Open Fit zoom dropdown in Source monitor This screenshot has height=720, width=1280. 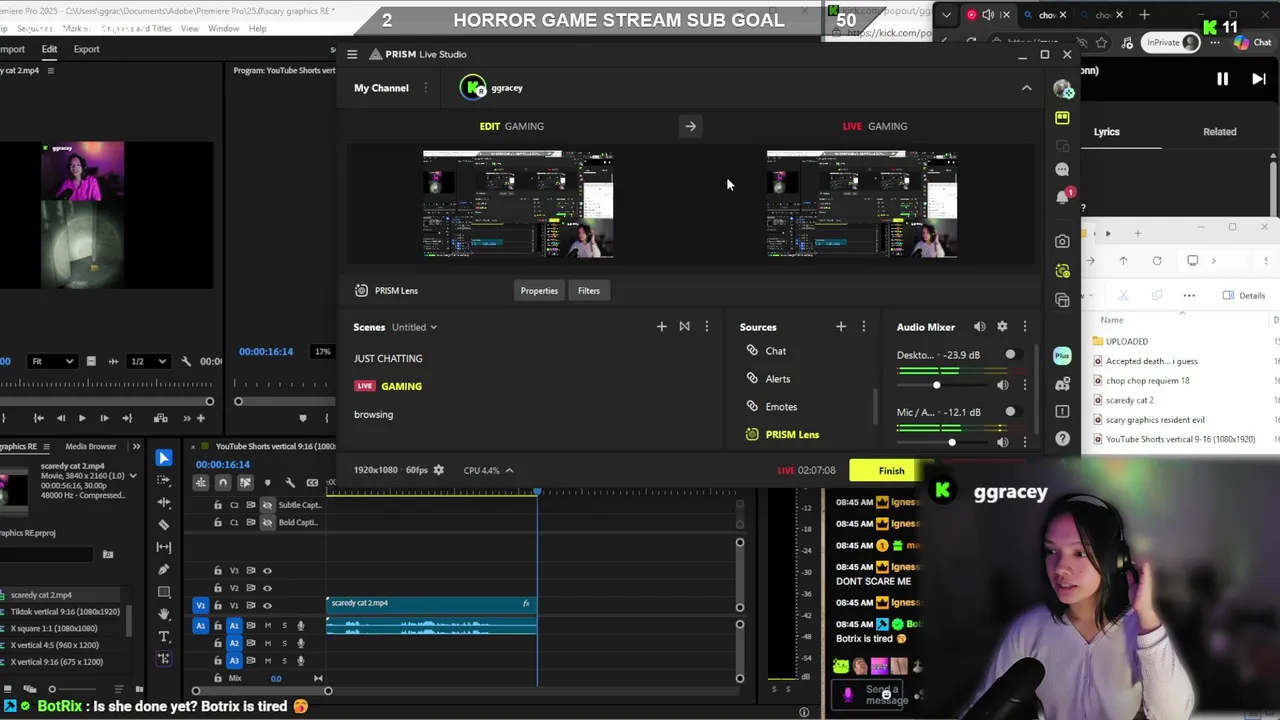tap(55, 361)
